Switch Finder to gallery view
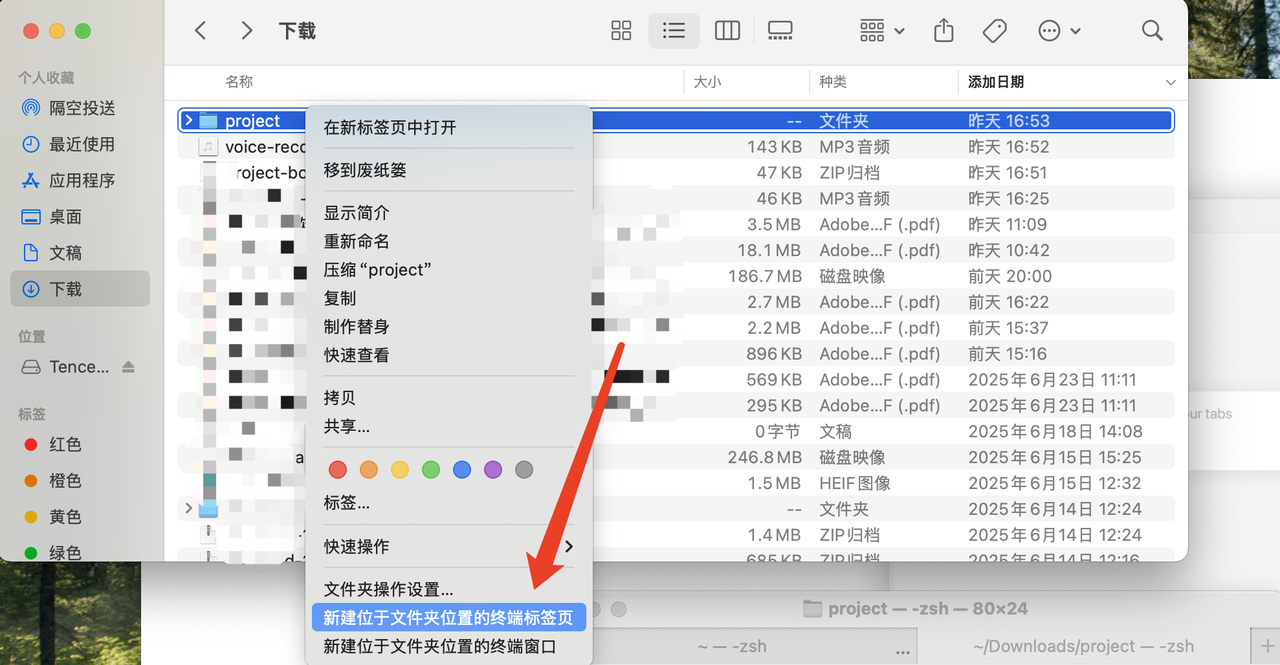 780,31
